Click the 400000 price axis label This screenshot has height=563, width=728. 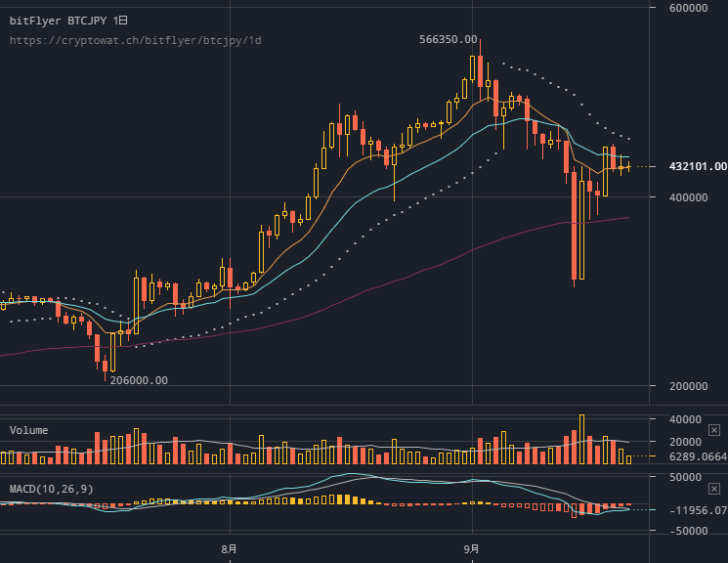pos(687,197)
